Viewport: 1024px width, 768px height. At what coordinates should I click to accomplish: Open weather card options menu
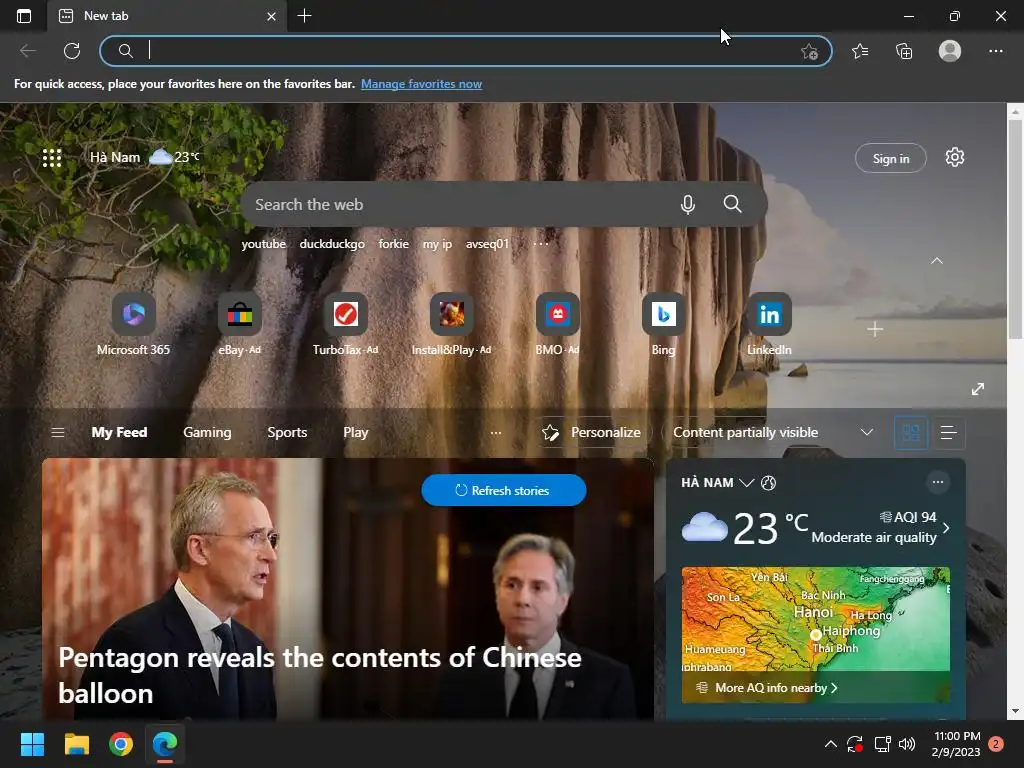pyautogui.click(x=938, y=482)
